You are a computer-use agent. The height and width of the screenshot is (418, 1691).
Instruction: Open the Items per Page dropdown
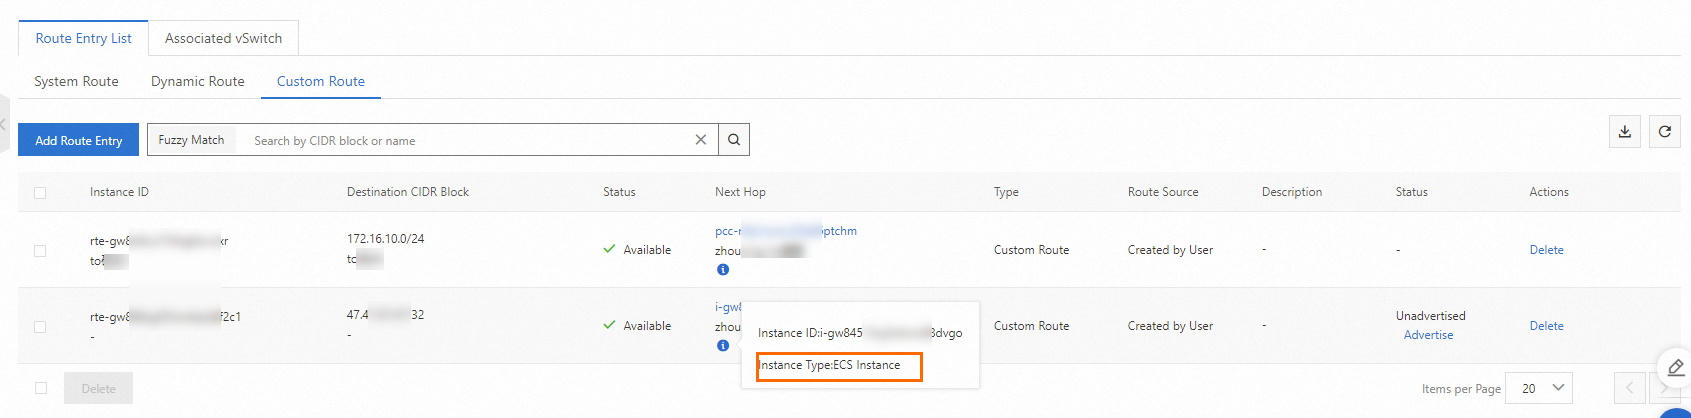tap(1543, 388)
